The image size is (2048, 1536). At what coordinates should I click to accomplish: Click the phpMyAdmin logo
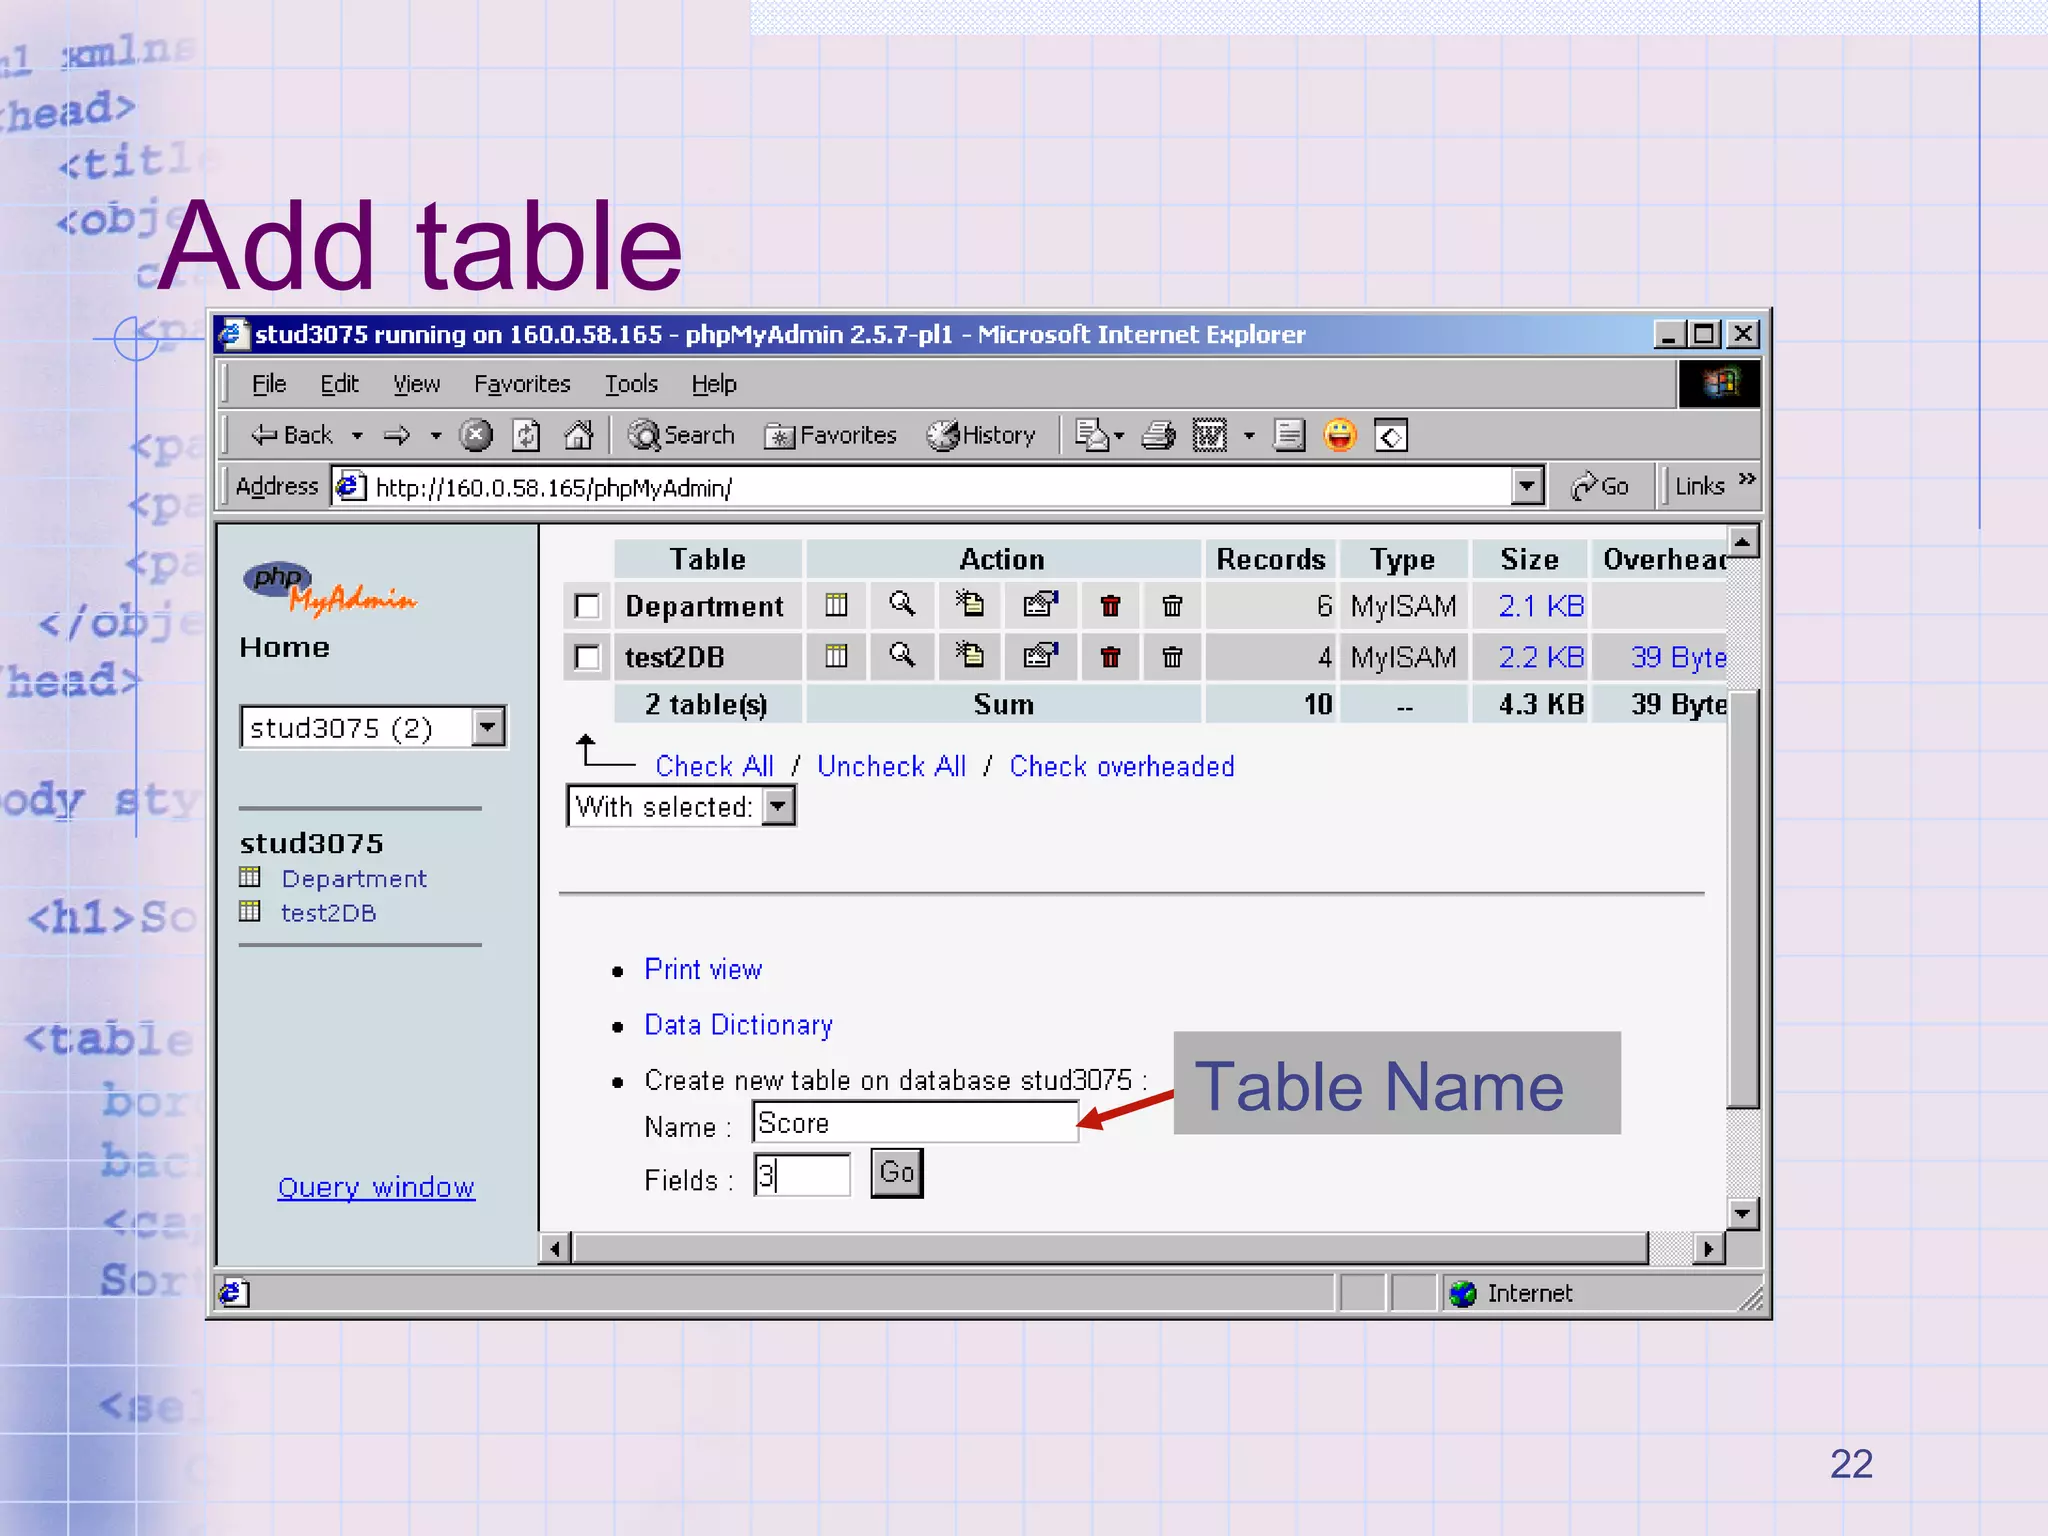[329, 588]
